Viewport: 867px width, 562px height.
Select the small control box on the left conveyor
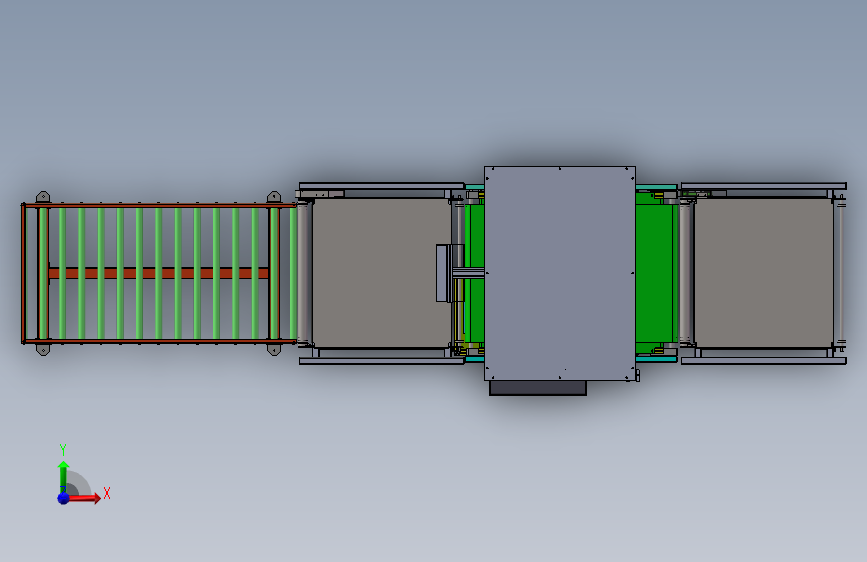click(442, 273)
